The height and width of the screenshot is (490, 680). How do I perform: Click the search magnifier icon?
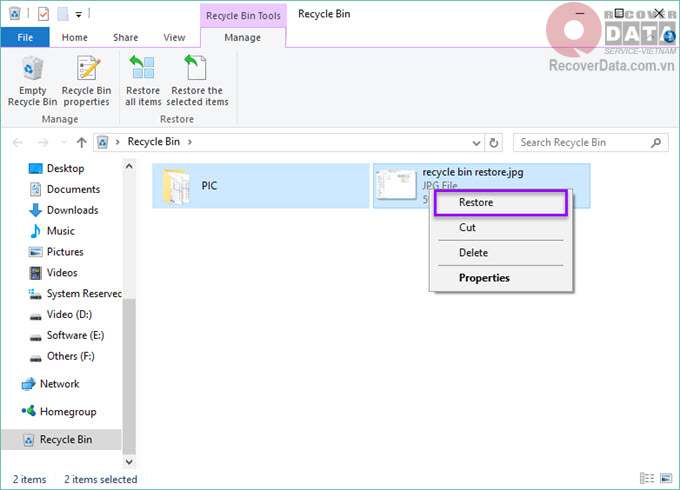656,142
